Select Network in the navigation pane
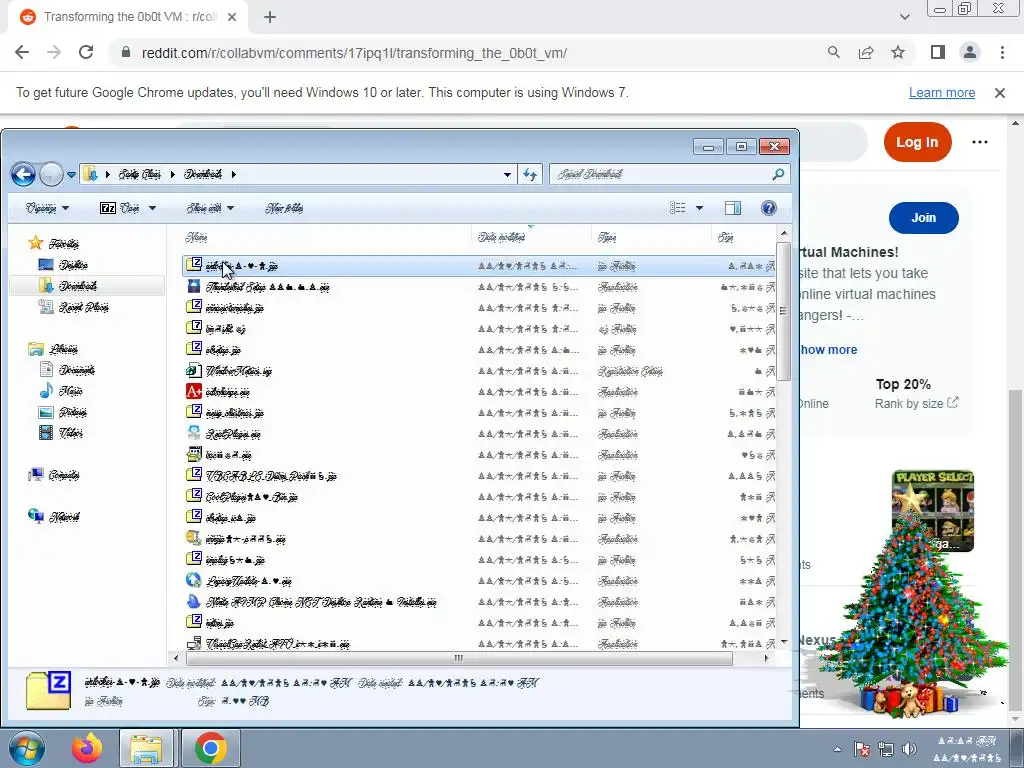The height and width of the screenshot is (768, 1024). click(x=54, y=517)
